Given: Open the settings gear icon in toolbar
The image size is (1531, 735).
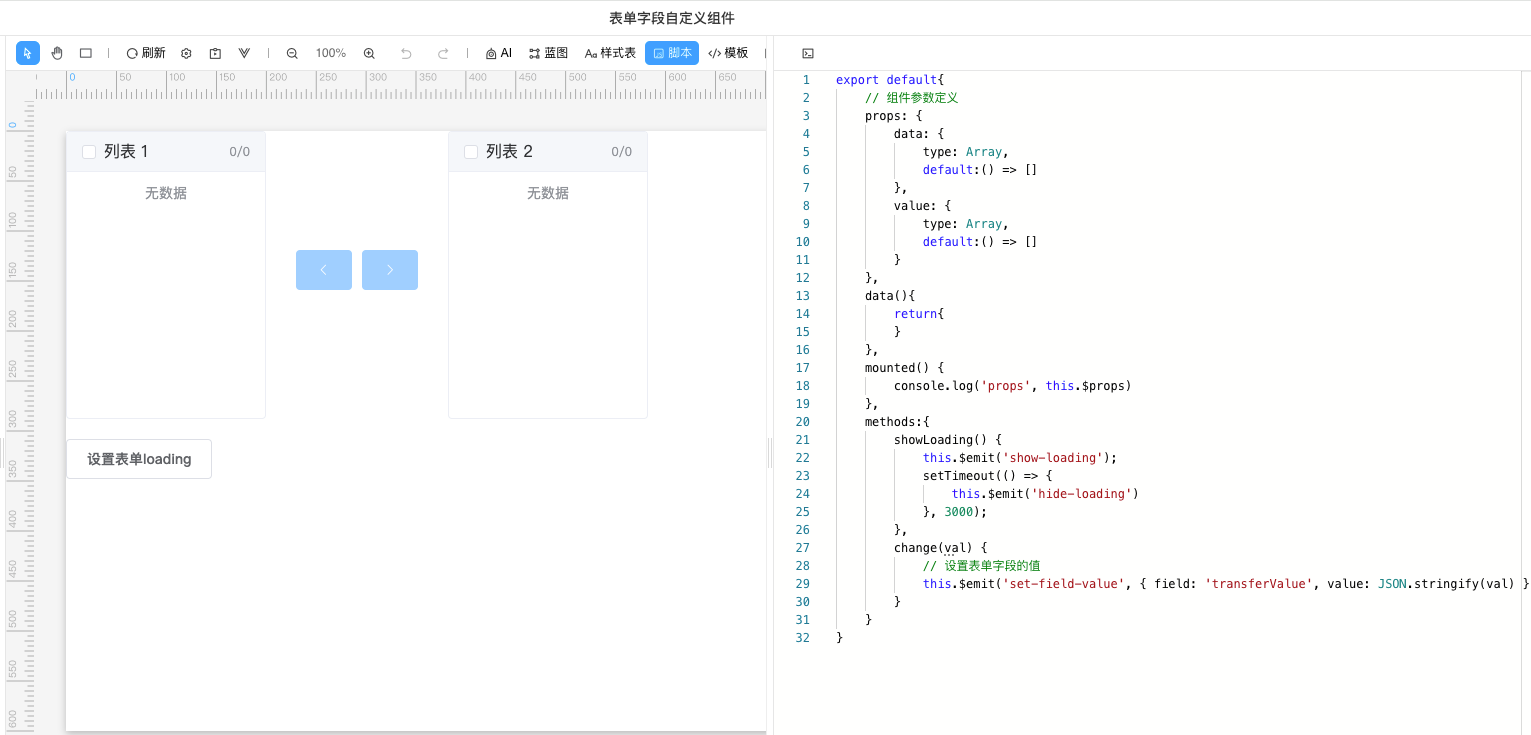Looking at the screenshot, I should [x=186, y=53].
